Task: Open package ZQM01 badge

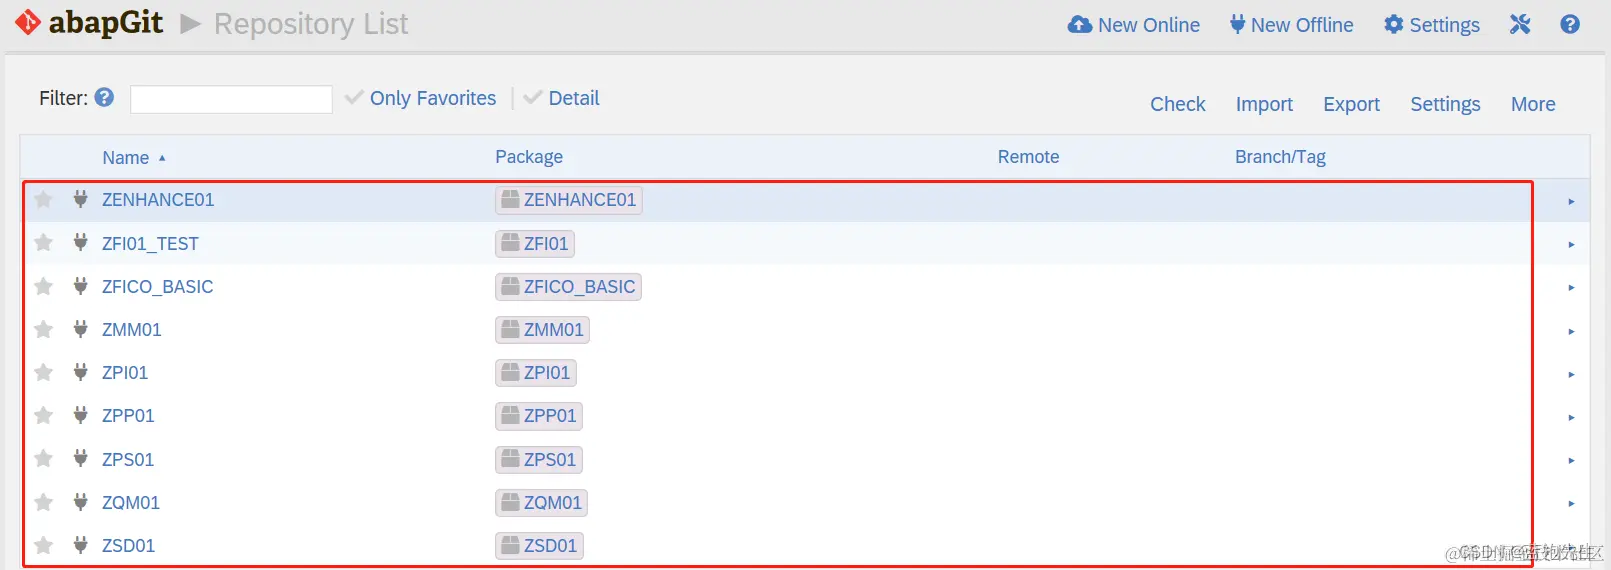Action: pos(541,503)
